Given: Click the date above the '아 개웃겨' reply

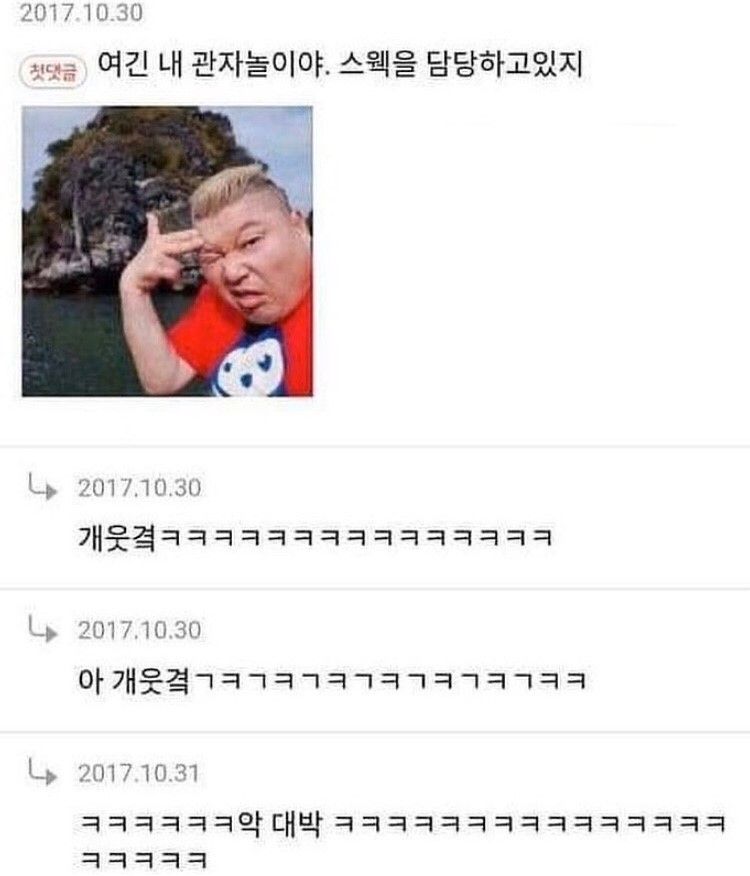Looking at the screenshot, I should [x=139, y=631].
